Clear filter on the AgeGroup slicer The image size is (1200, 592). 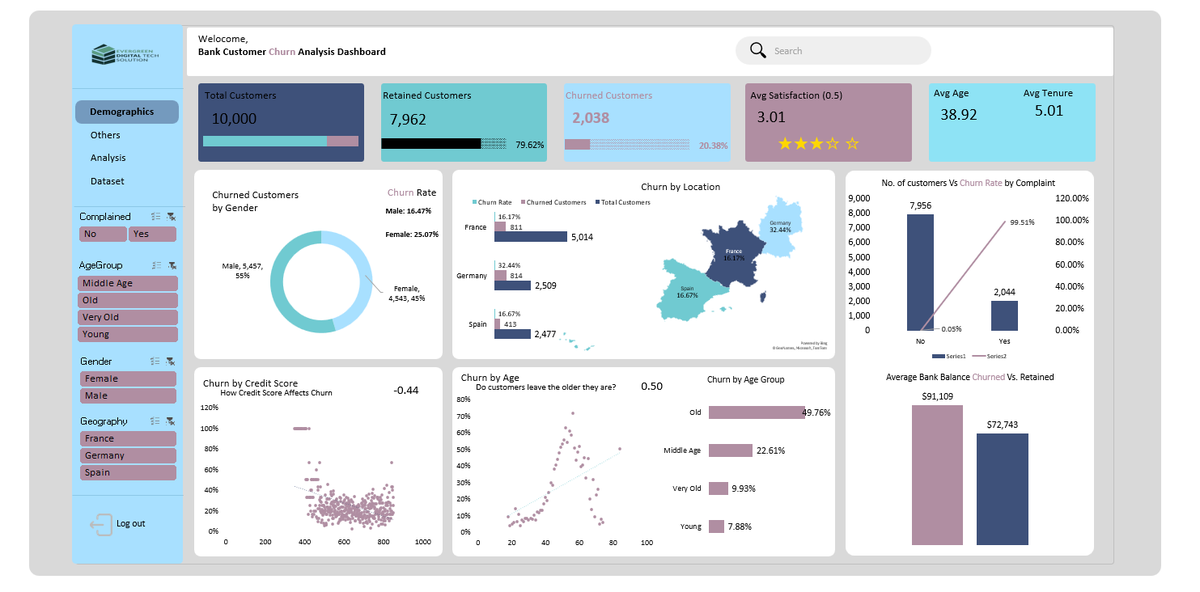[171, 265]
